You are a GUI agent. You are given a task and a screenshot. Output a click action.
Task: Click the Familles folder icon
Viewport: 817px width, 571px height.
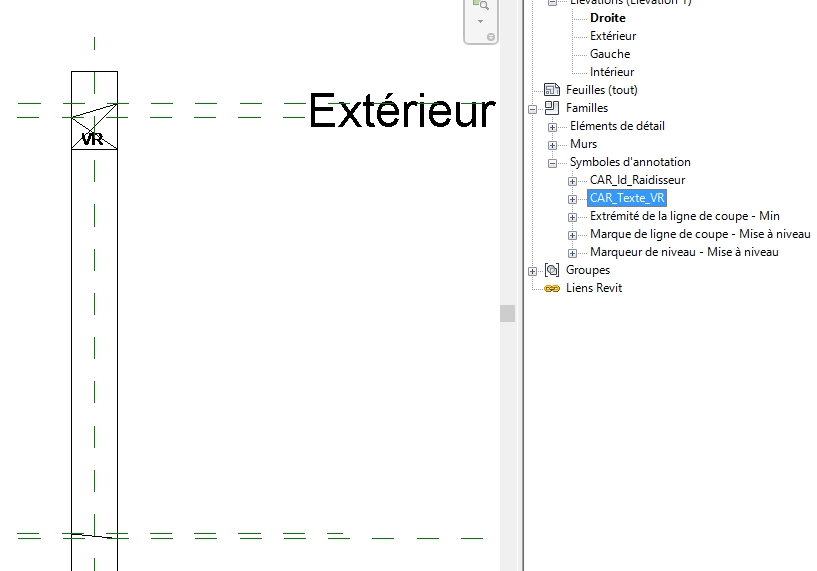(551, 108)
